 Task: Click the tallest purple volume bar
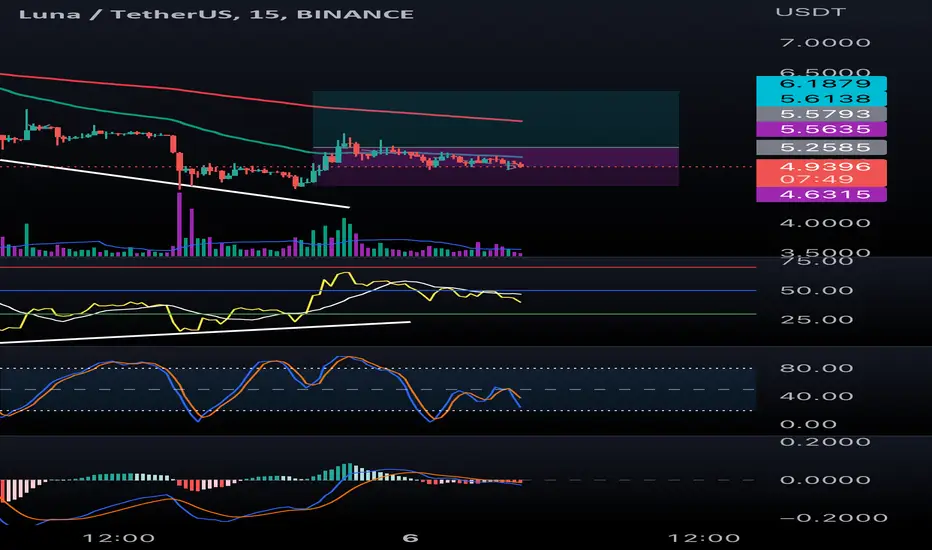click(179, 224)
